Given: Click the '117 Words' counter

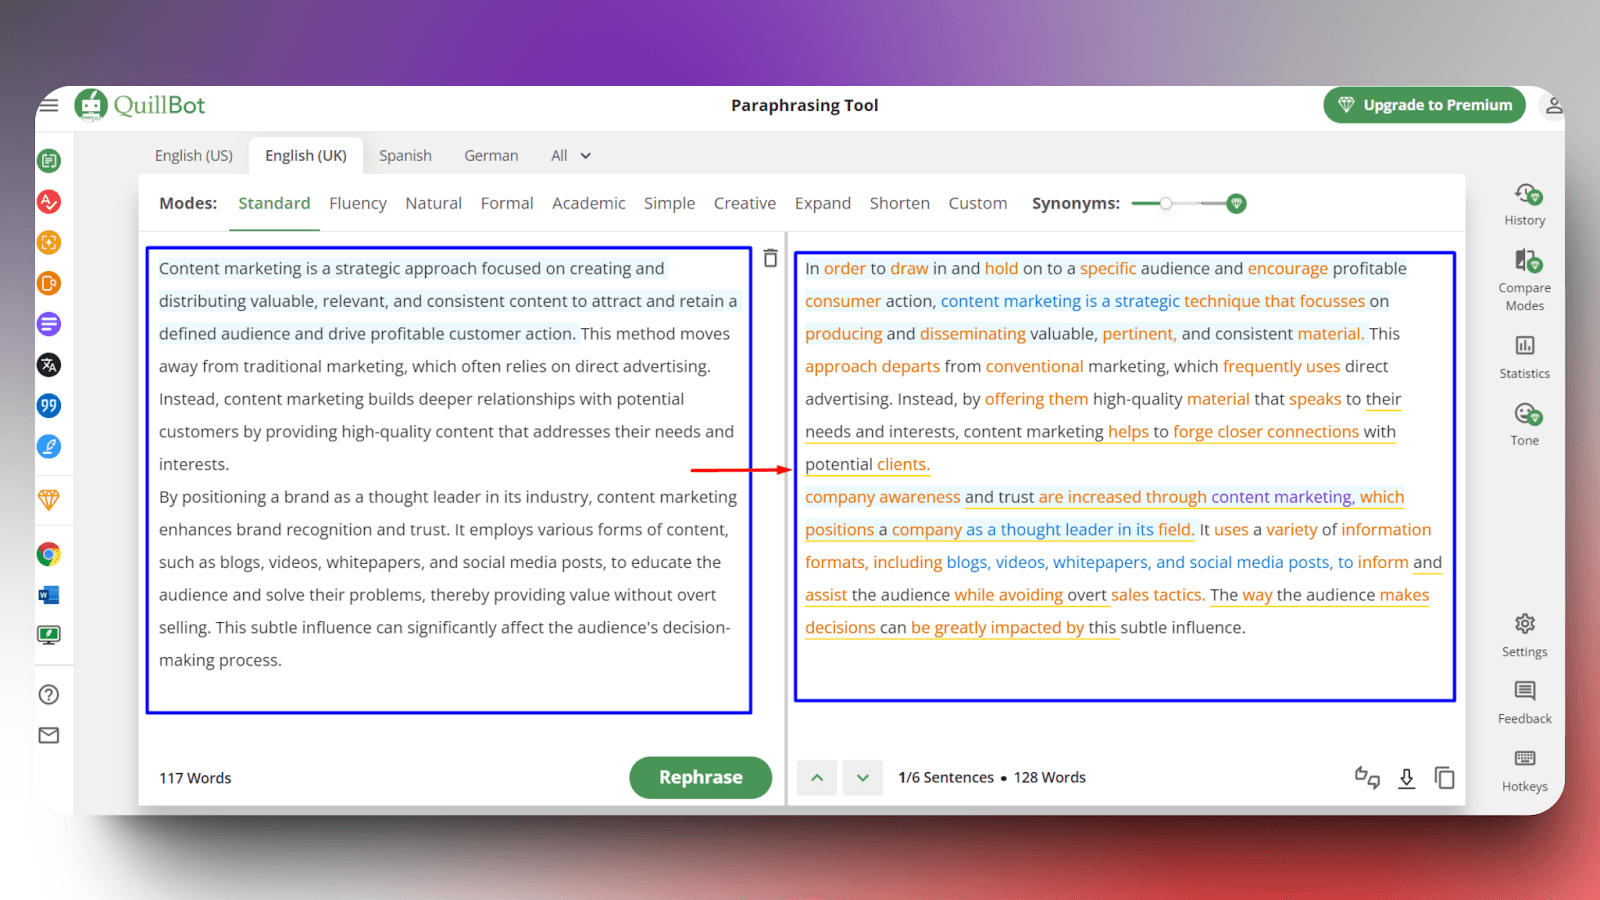Looking at the screenshot, I should click(195, 778).
